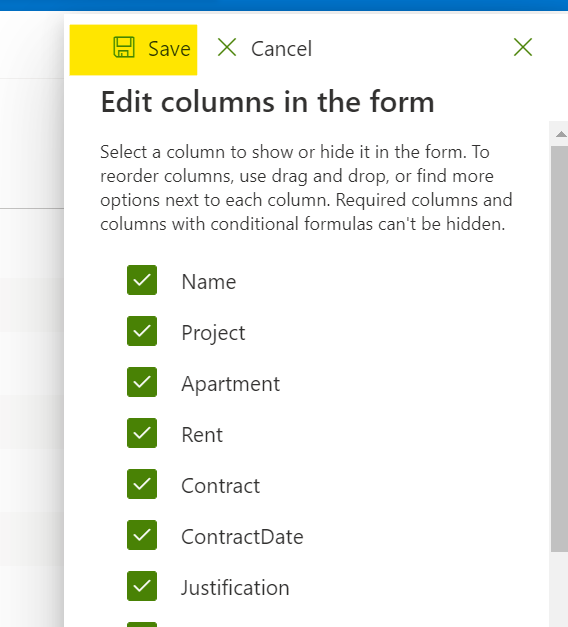Toggle the partially visible checkbox below Justification
568x627 pixels.
point(142,625)
